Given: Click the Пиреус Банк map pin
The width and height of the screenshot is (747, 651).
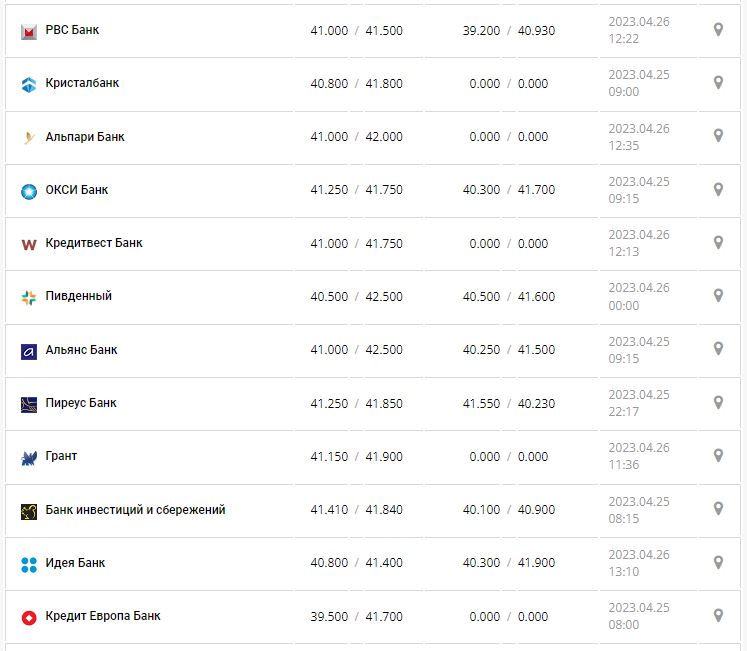Looking at the screenshot, I should 718,403.
